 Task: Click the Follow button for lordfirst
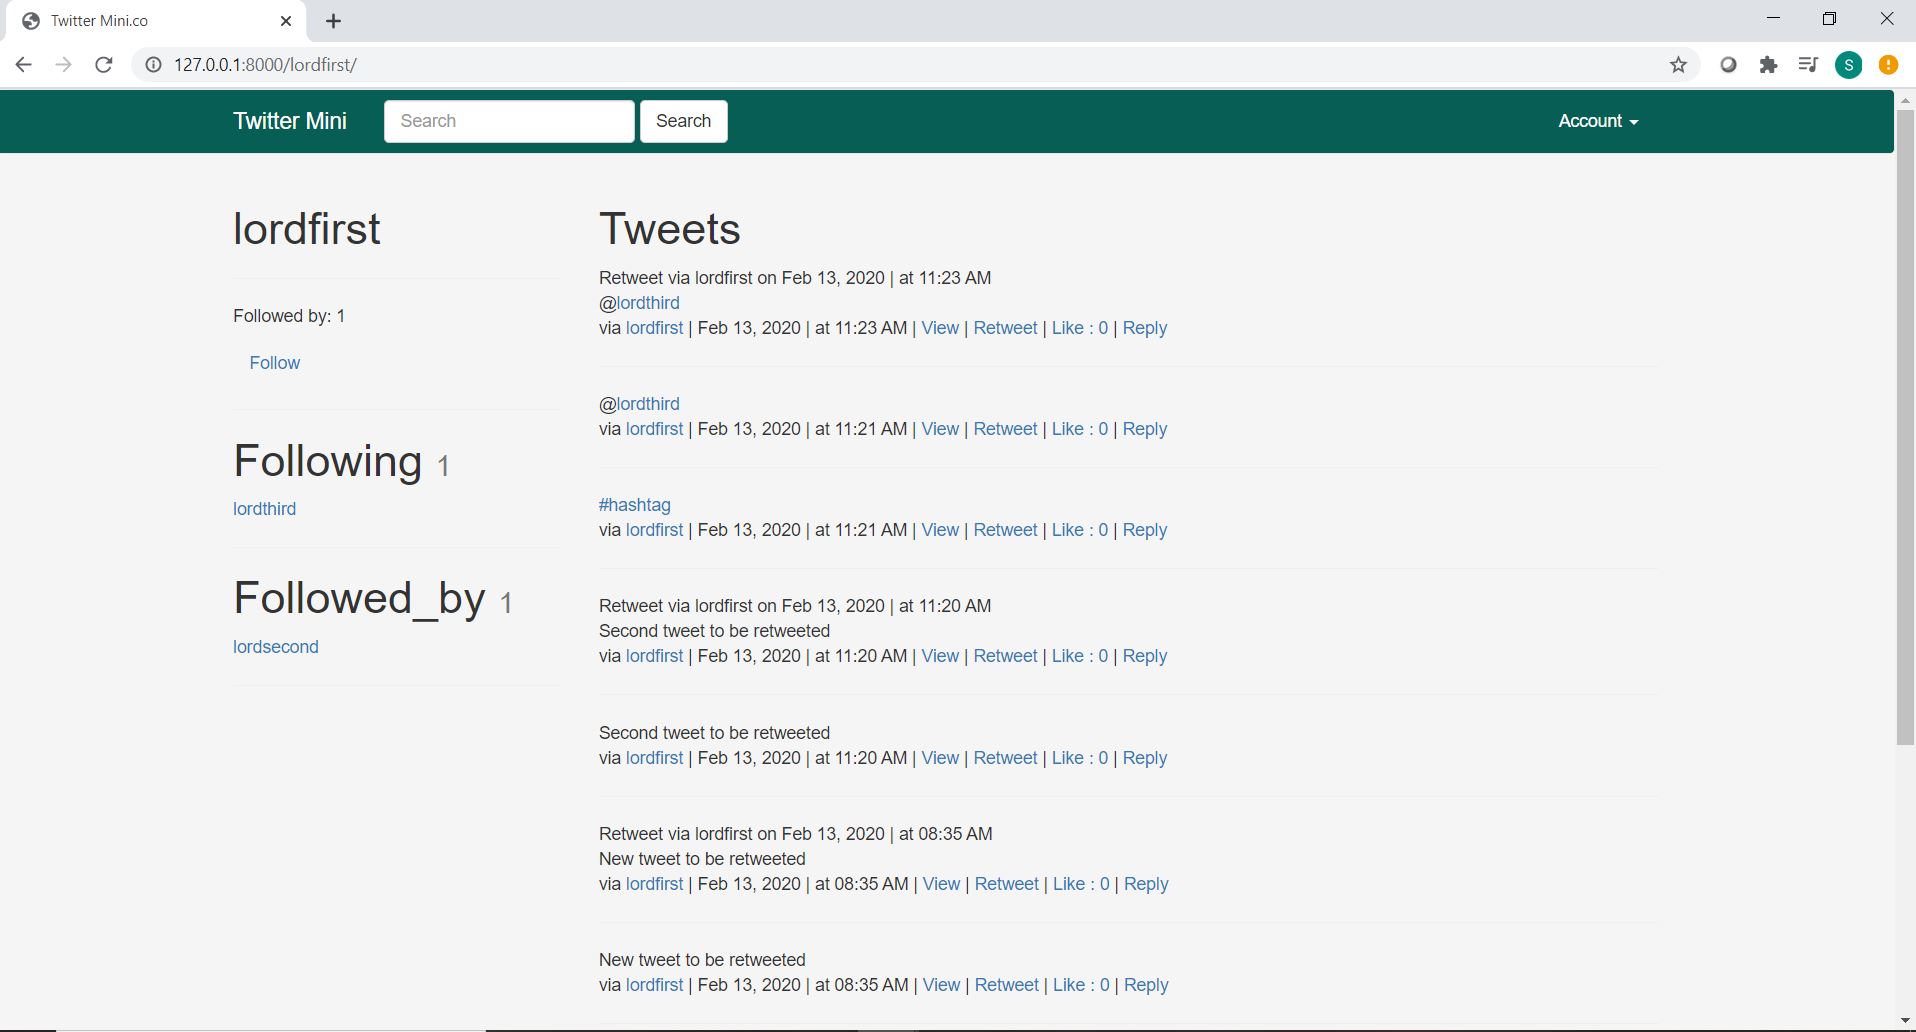pos(274,362)
